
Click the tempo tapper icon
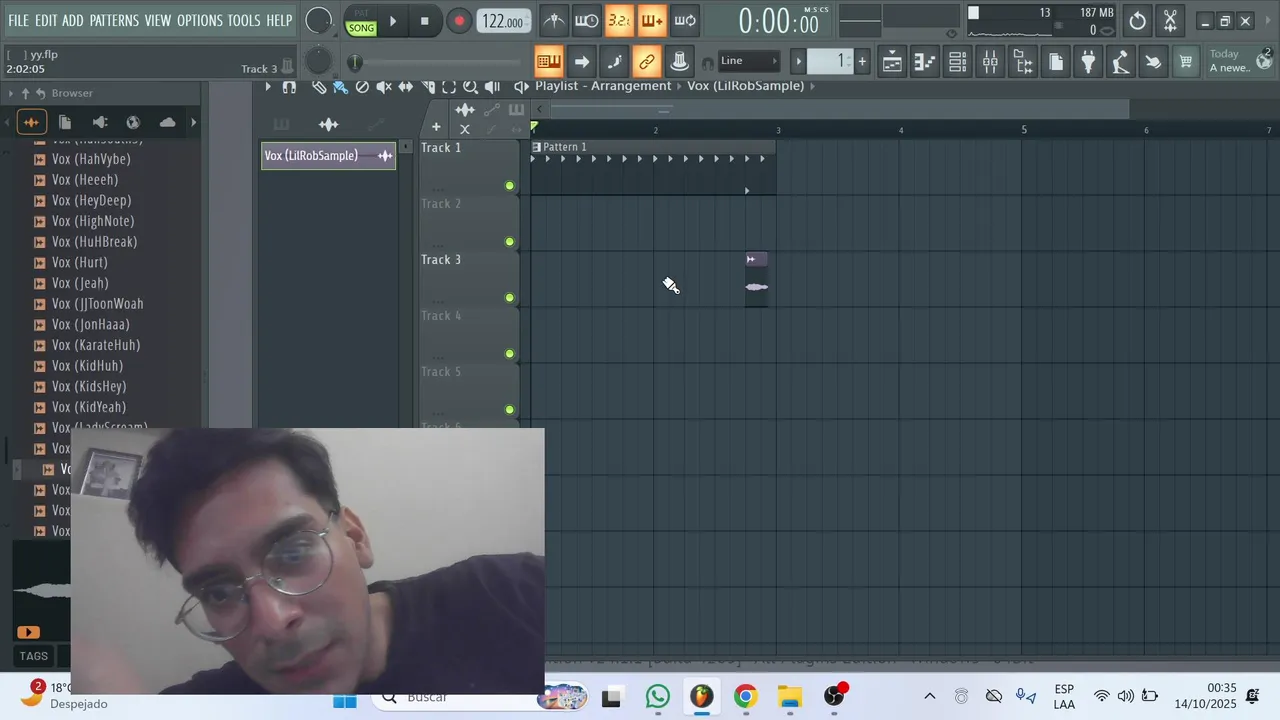click(x=1121, y=62)
